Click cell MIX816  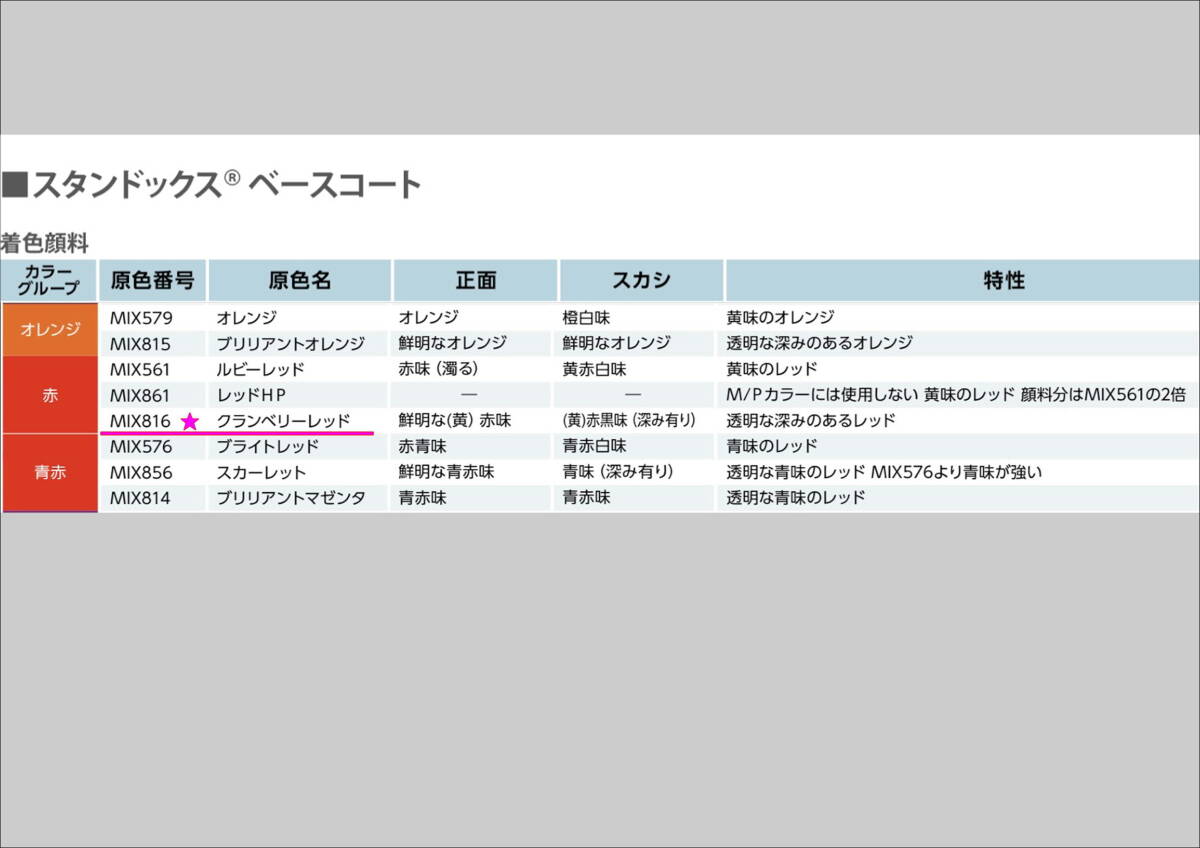point(141,421)
